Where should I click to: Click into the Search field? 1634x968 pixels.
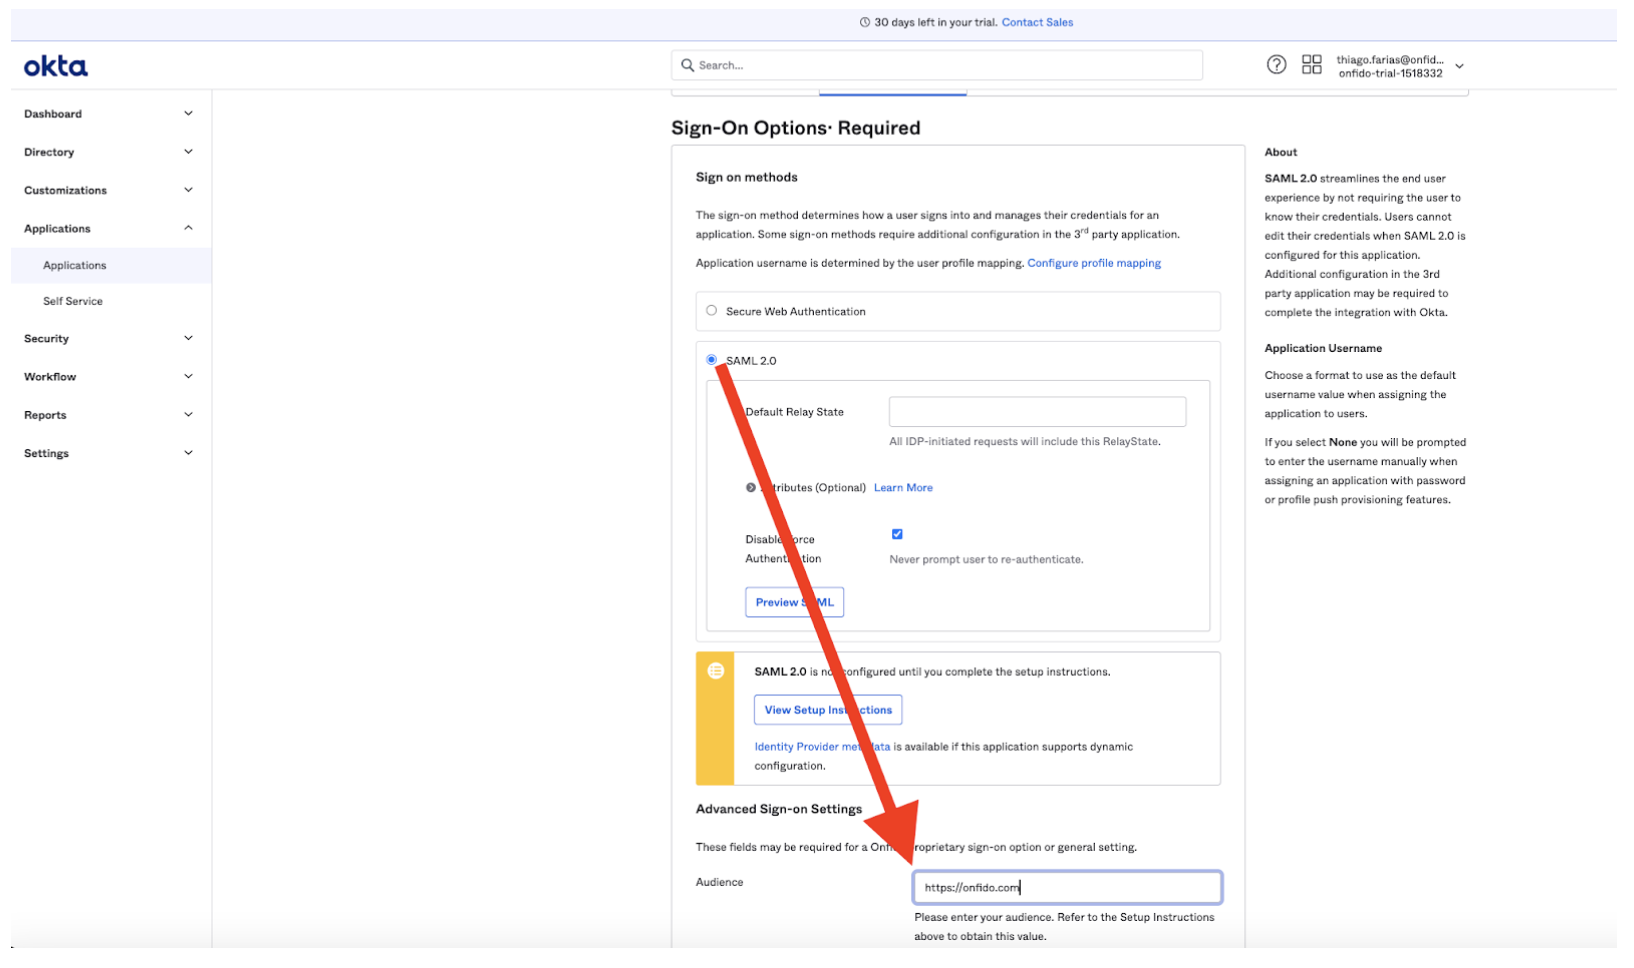click(x=937, y=65)
